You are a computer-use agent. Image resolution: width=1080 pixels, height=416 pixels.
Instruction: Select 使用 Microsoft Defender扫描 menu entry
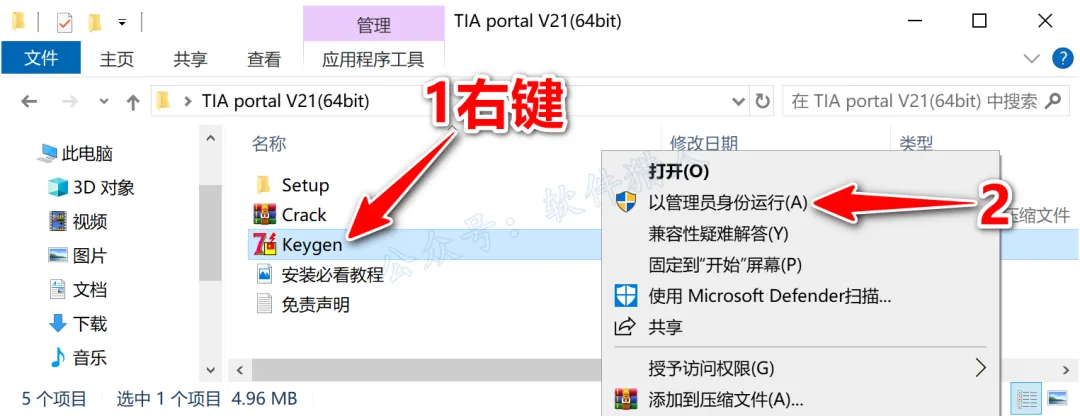(x=770, y=296)
